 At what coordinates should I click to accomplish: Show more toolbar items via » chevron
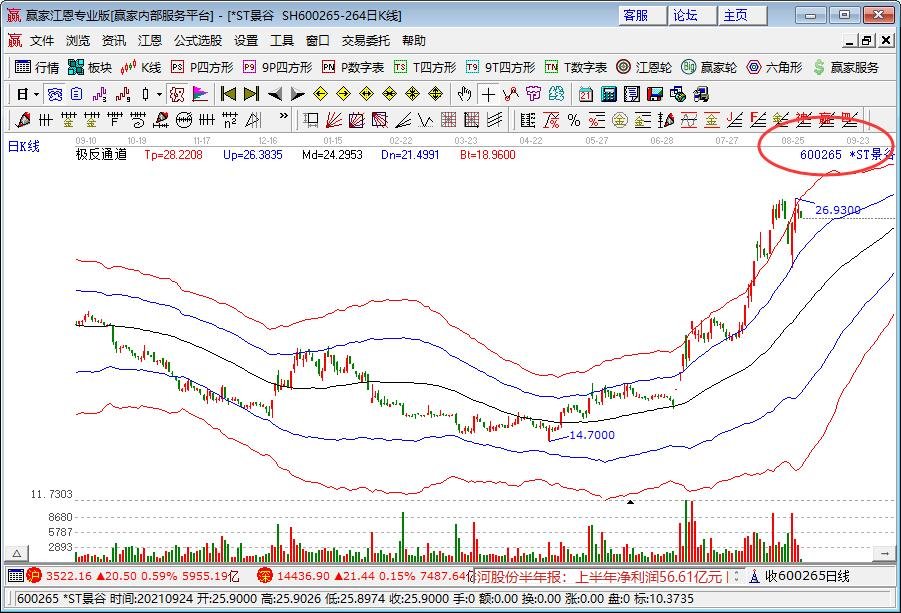tap(283, 115)
